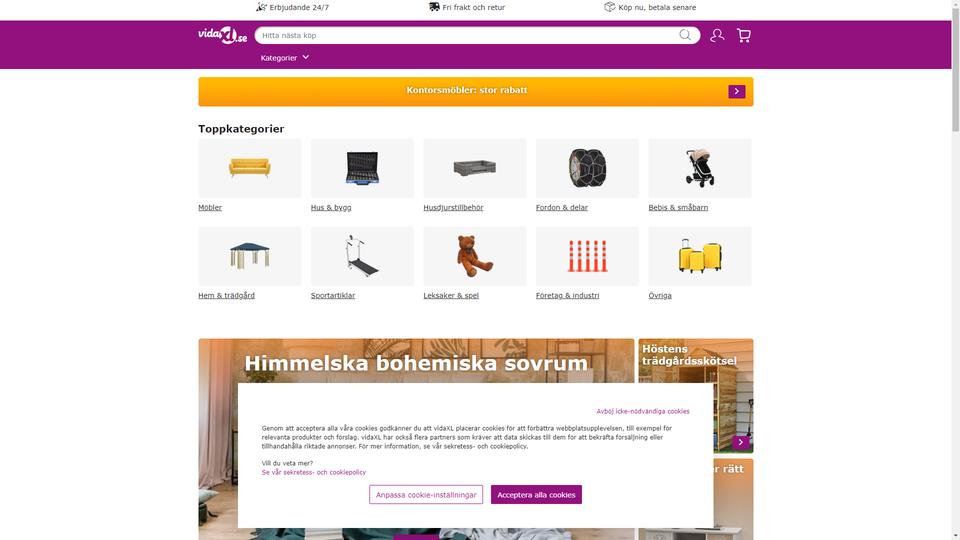Click the arrow on Höstens trädgårdsskötsel tile
Image resolution: width=960 pixels, height=540 pixels.
[x=741, y=442]
